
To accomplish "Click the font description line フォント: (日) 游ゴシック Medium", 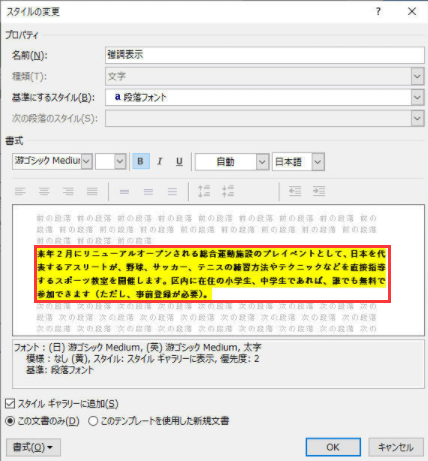I will pyautogui.click(x=137, y=347).
